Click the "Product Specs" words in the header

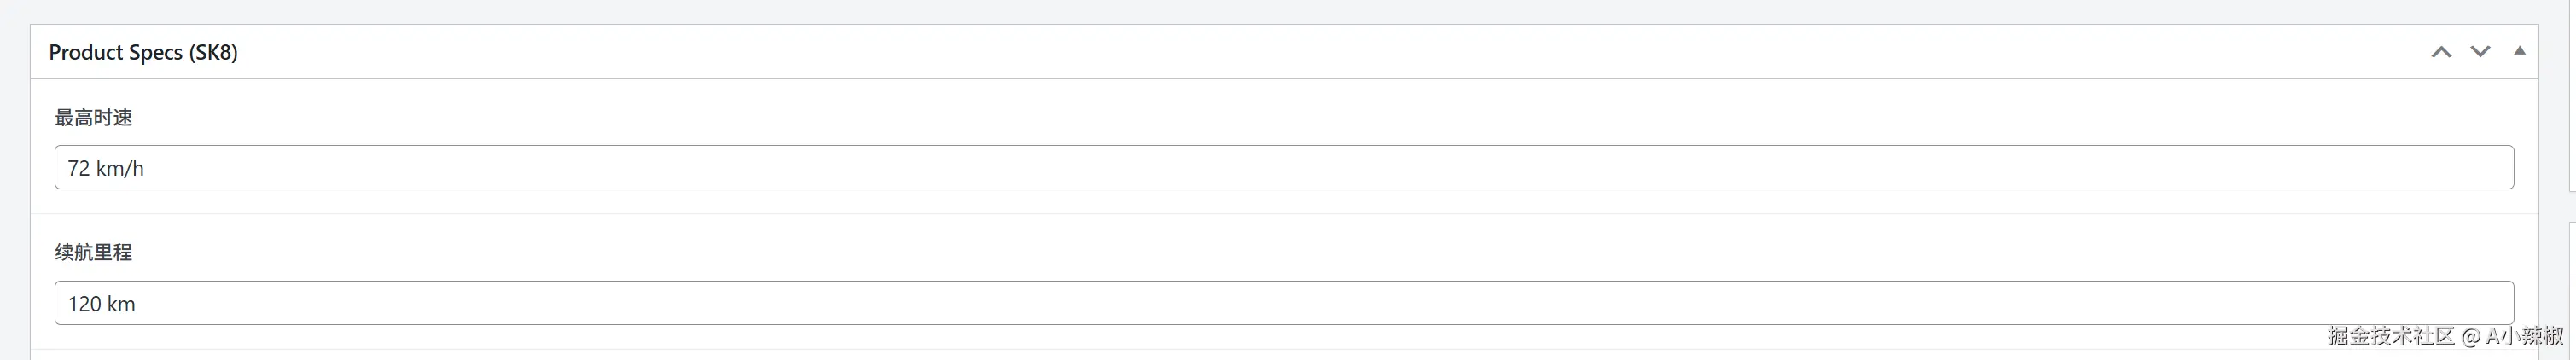115,52
